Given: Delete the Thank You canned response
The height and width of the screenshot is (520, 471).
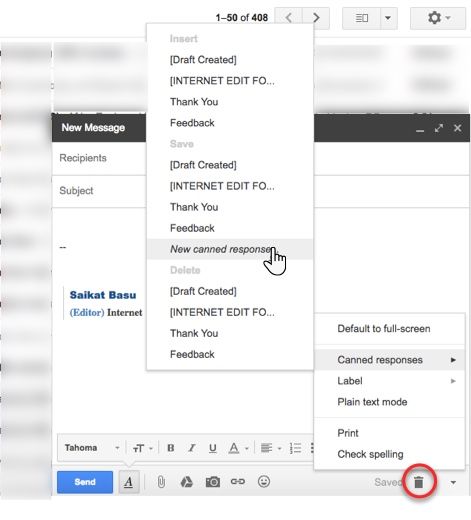Looking at the screenshot, I should (x=230, y=333).
